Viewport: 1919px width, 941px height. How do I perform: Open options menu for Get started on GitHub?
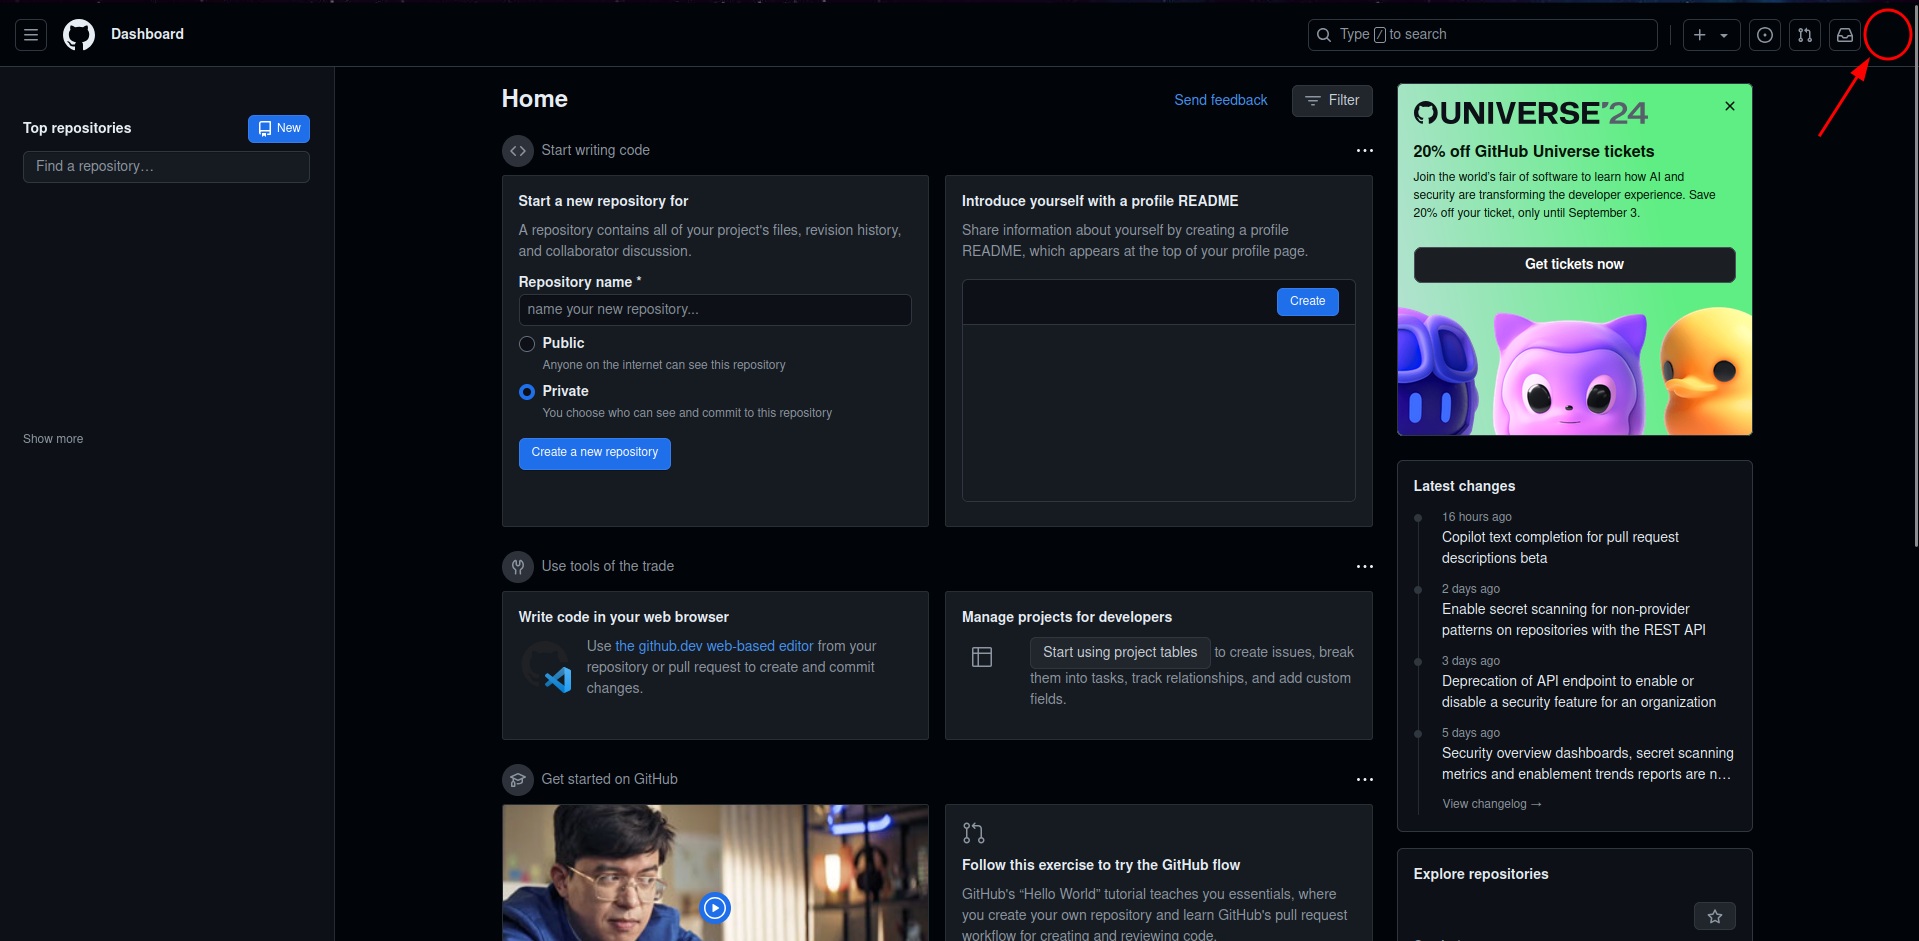[x=1365, y=780]
